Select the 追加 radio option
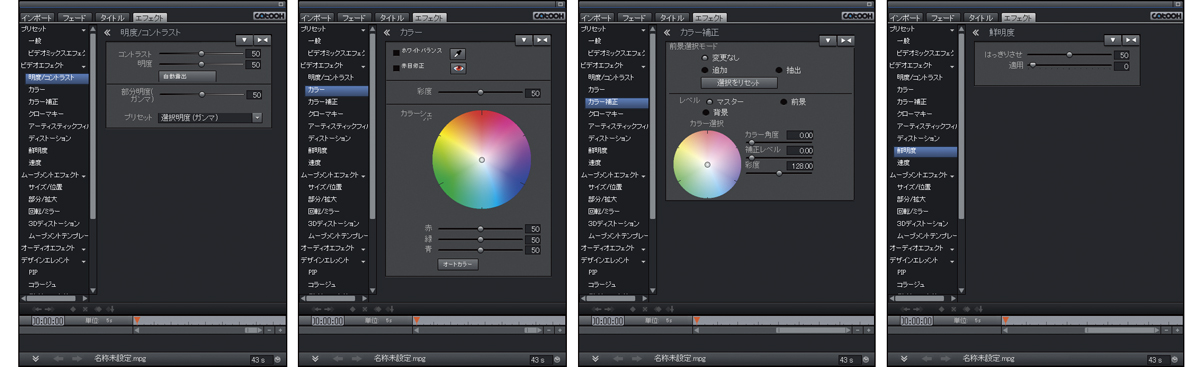Image resolution: width=1200 pixels, height=367 pixels. (704, 71)
